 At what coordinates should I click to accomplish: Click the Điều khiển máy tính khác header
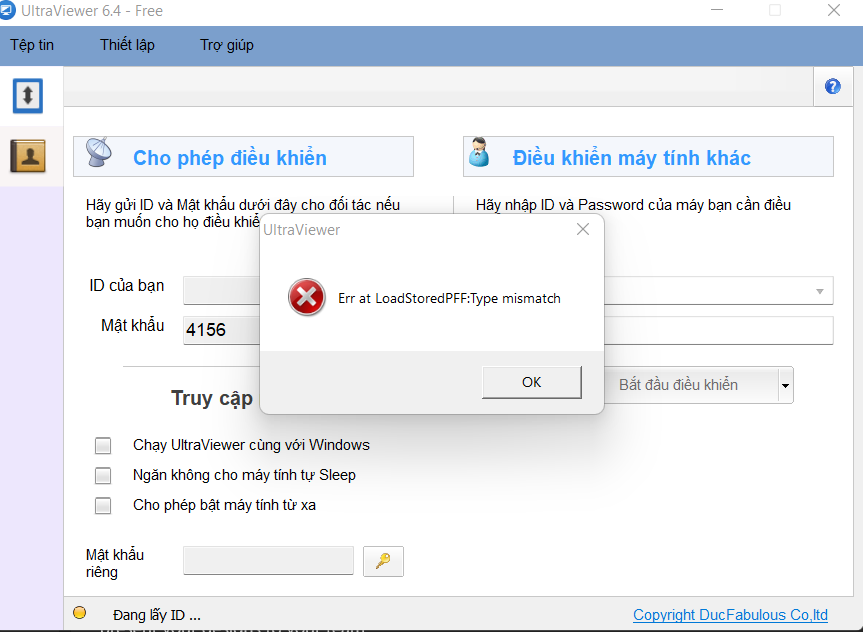tap(648, 157)
